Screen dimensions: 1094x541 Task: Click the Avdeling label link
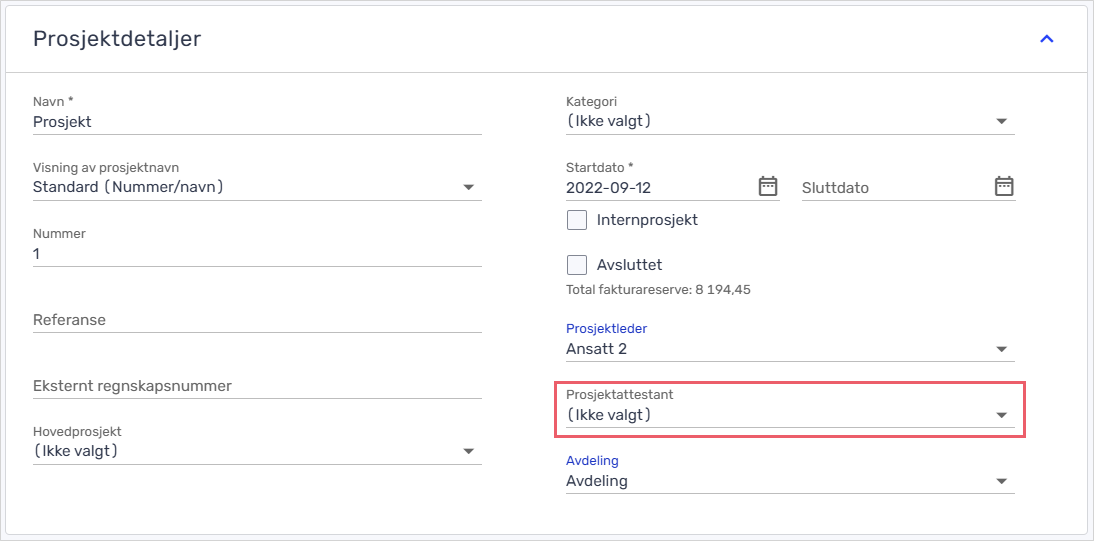pos(592,461)
